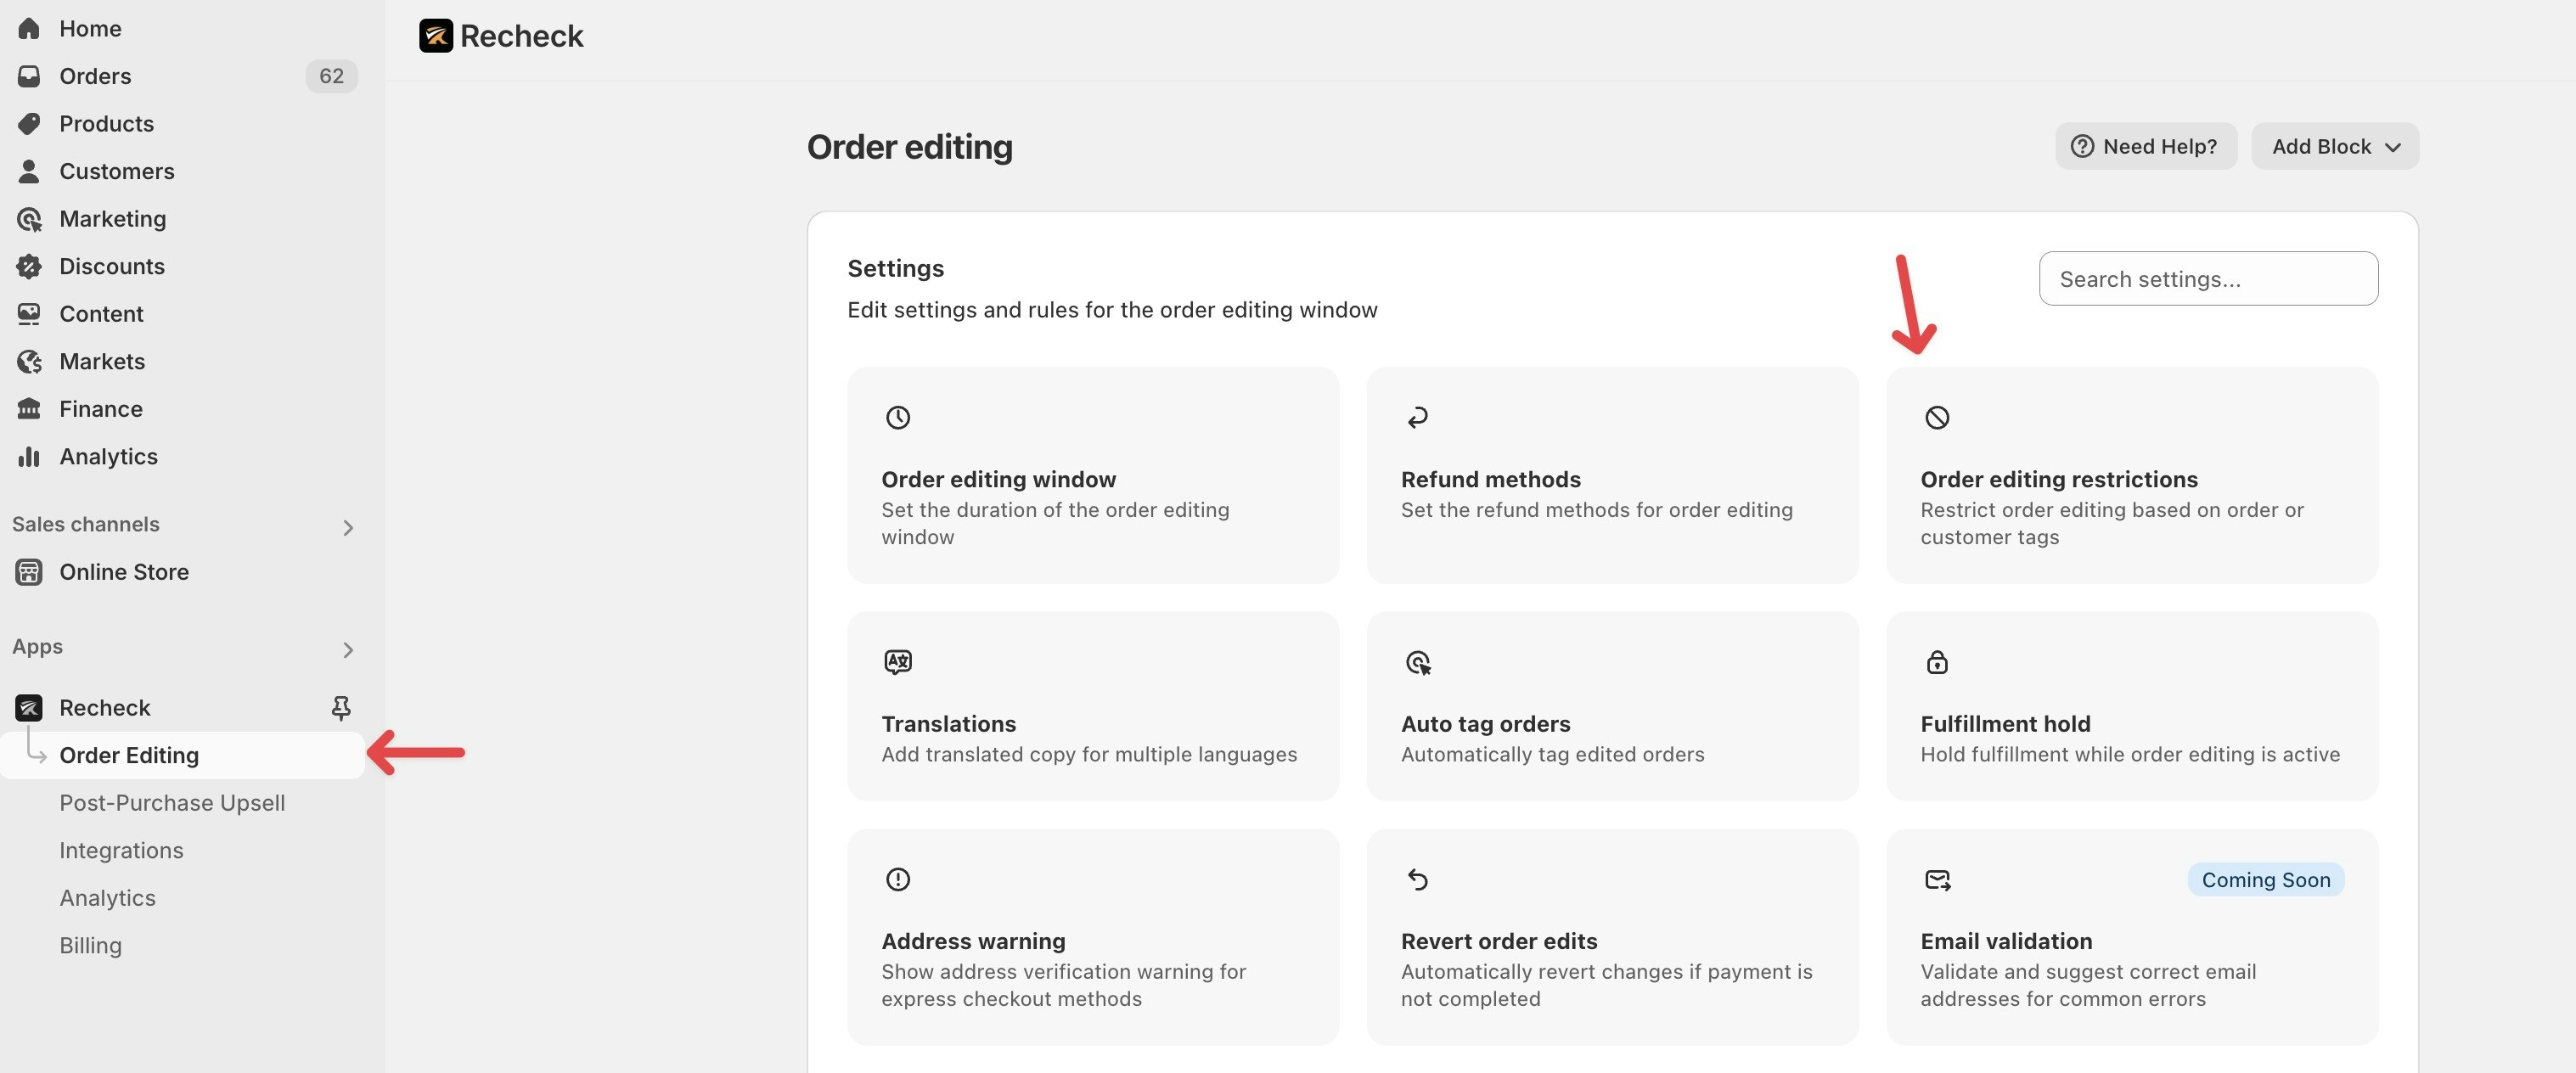Click the clock icon on Order editing window card
The image size is (2576, 1073).
click(x=898, y=417)
